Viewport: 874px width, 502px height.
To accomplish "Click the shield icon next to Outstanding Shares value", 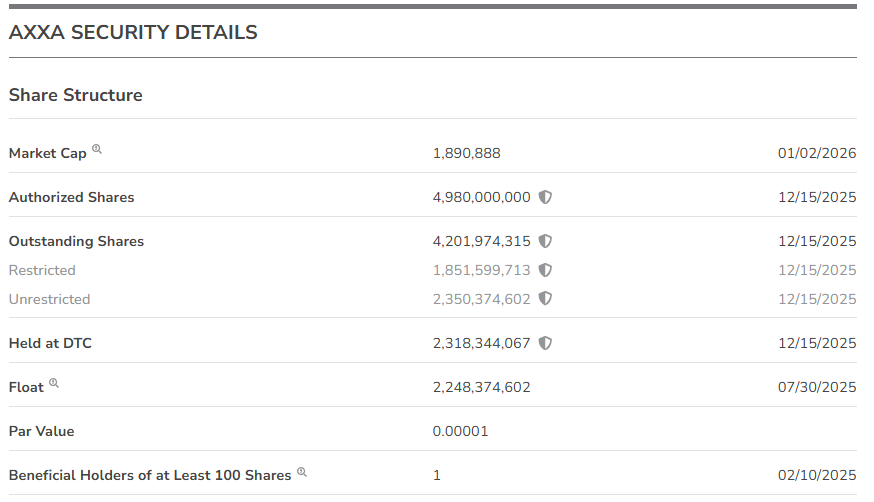I will pyautogui.click(x=545, y=241).
